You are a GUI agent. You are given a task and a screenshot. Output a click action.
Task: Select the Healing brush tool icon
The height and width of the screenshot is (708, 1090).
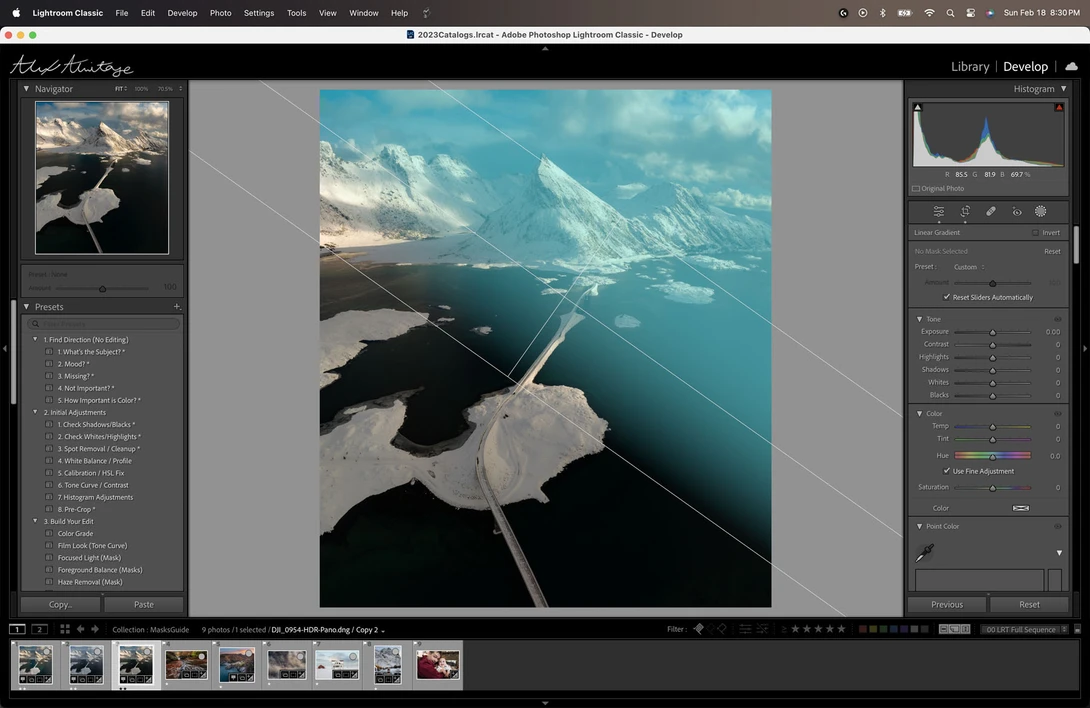coord(991,211)
